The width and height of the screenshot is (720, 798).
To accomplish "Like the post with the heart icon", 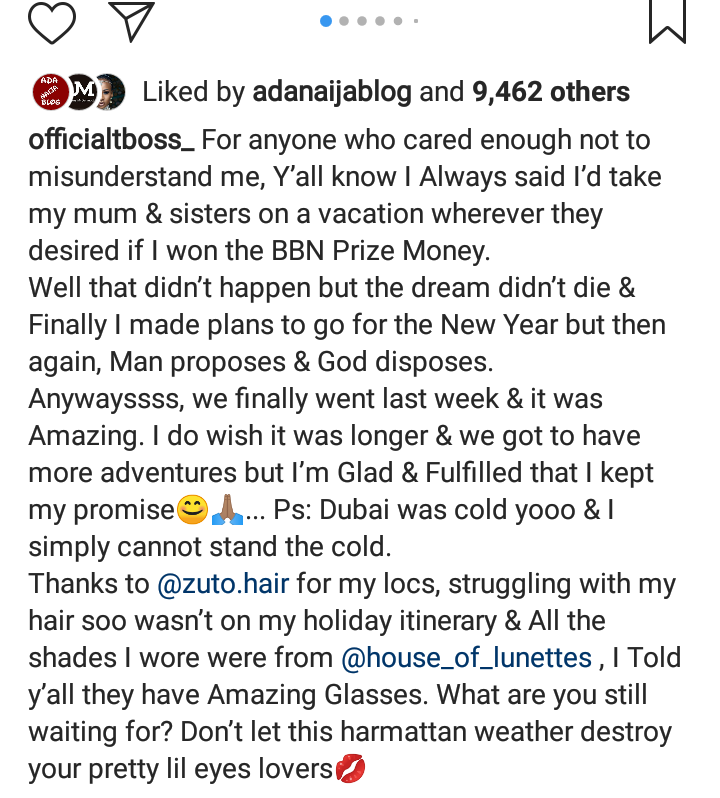I will [x=52, y=21].
